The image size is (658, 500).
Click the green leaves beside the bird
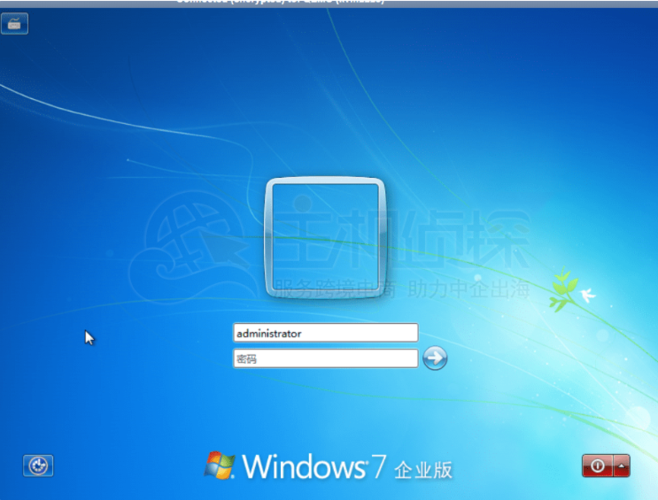562,289
